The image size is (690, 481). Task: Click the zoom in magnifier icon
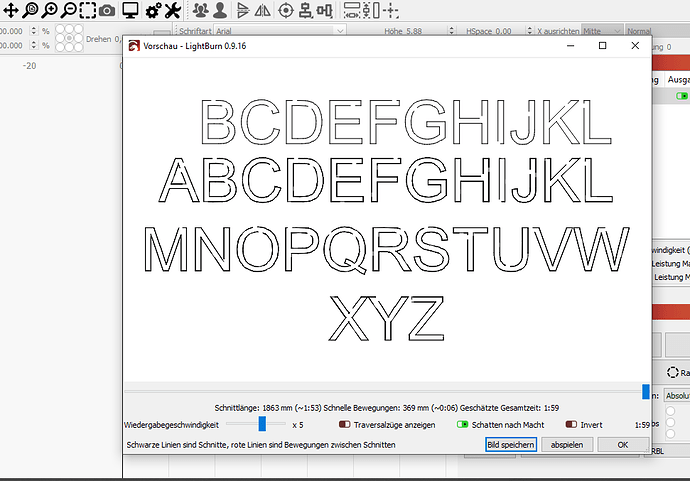click(x=49, y=10)
